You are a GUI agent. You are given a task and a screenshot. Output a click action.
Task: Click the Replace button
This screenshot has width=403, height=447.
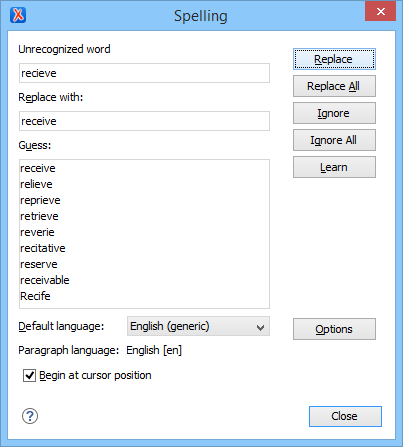pos(334,59)
